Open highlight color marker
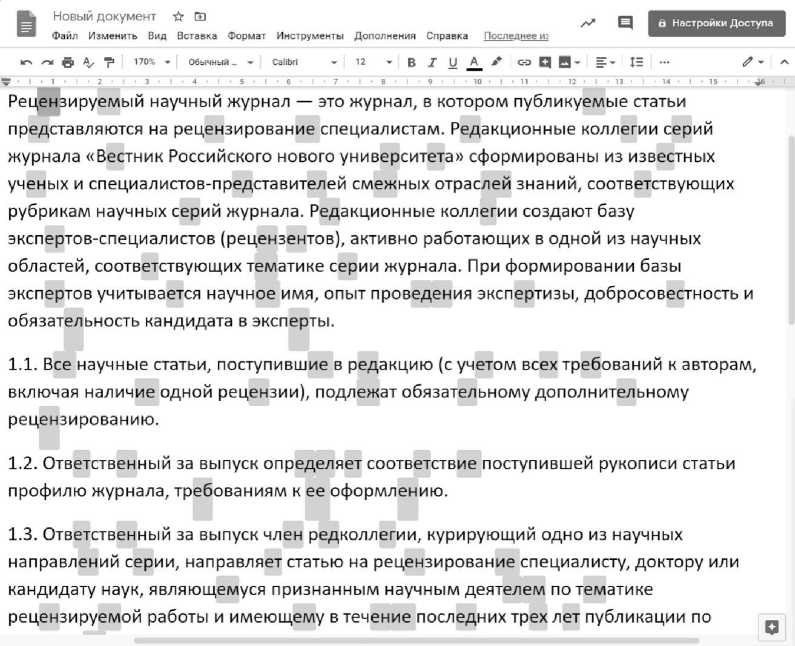The width and height of the screenshot is (795, 646). (496, 62)
